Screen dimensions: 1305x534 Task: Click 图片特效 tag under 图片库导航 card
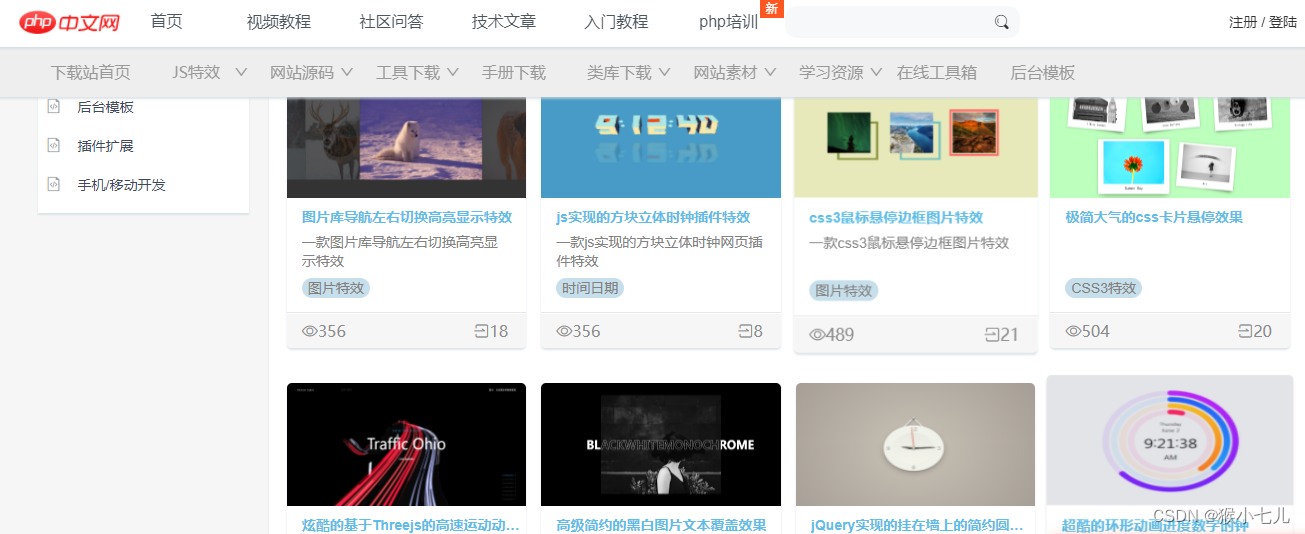point(336,288)
